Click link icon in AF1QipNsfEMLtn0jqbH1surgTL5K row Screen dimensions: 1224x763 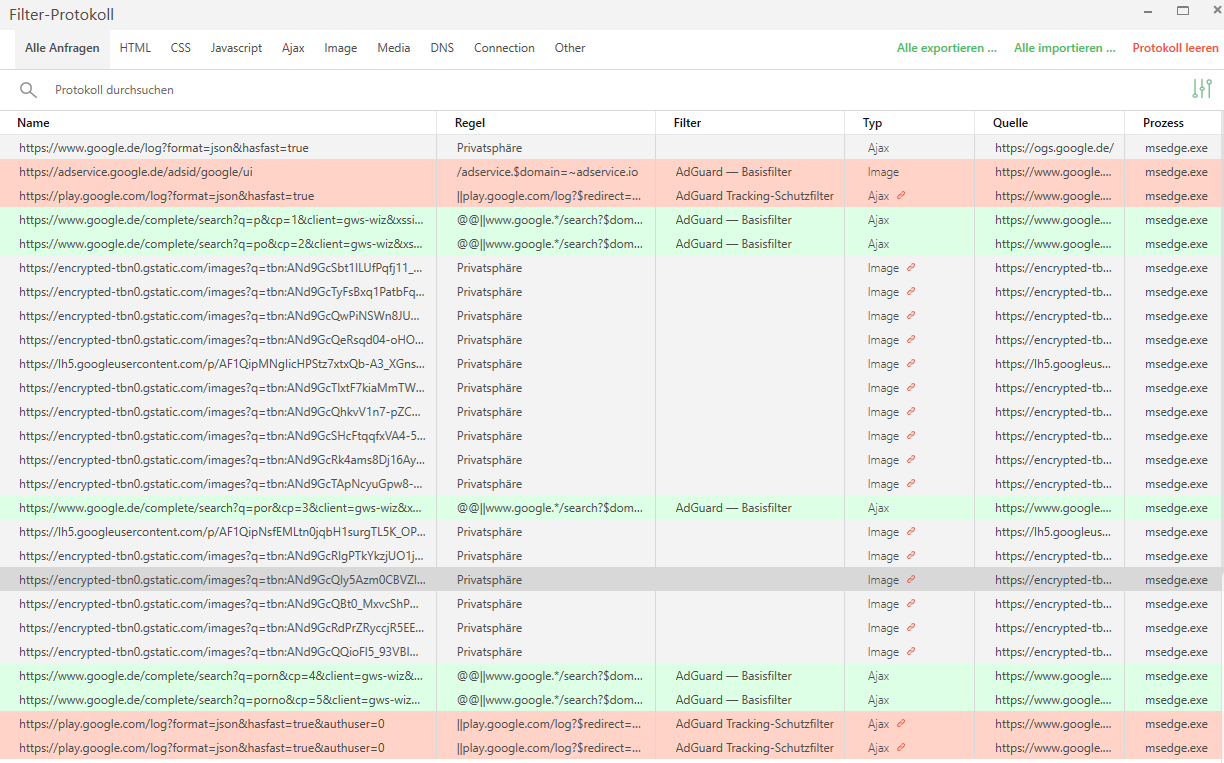point(911,532)
